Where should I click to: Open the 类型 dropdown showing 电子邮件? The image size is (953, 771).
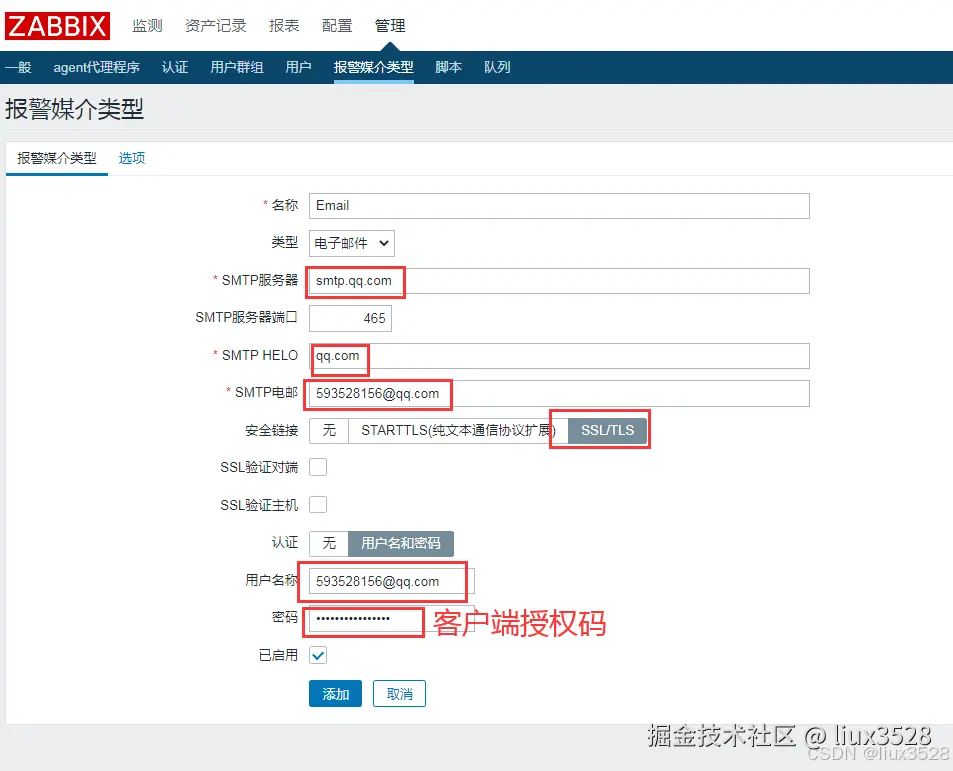point(351,243)
